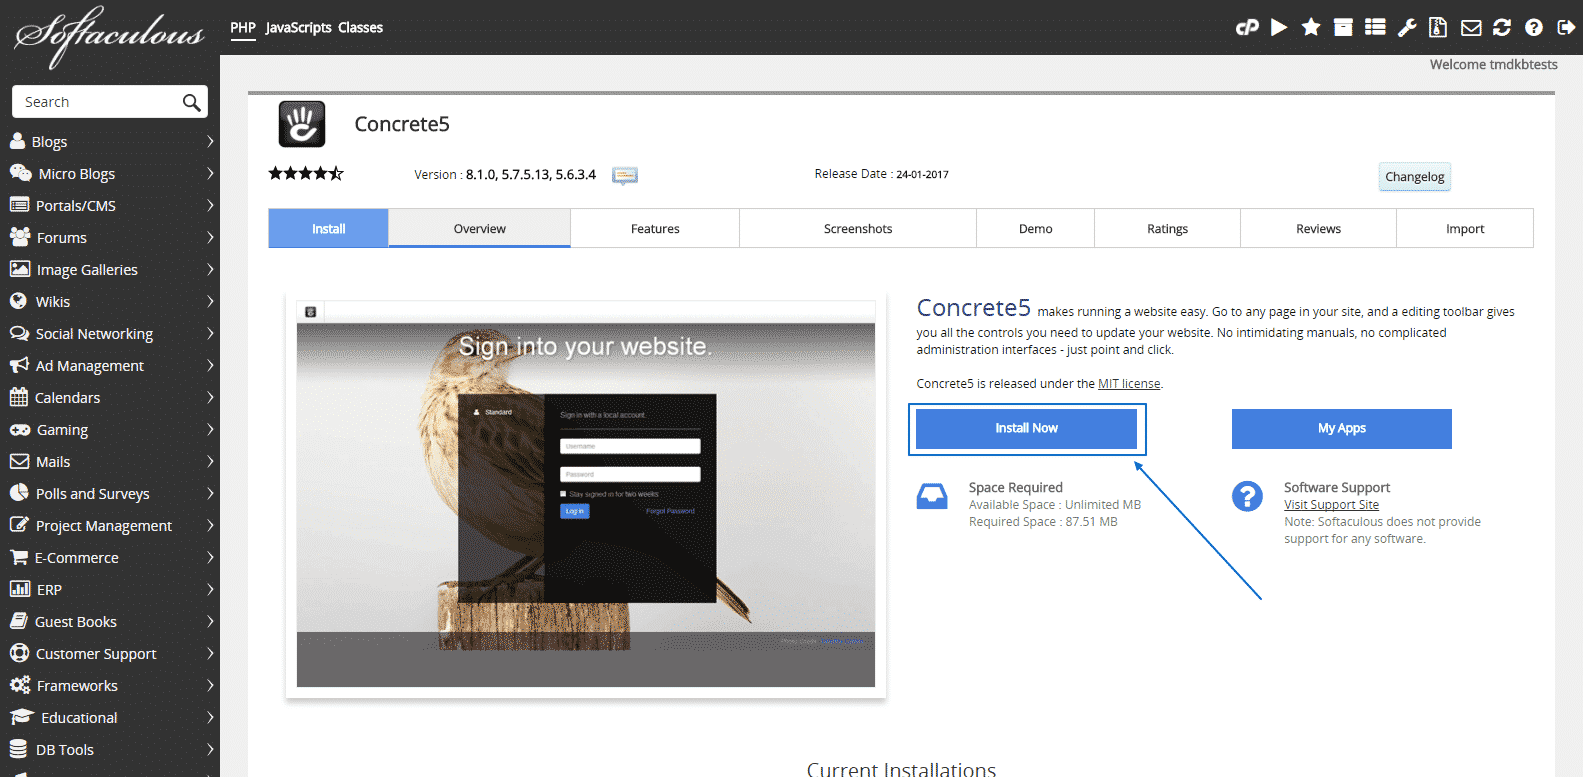Click the Install Now button
Image resolution: width=1583 pixels, height=777 pixels.
click(1026, 428)
